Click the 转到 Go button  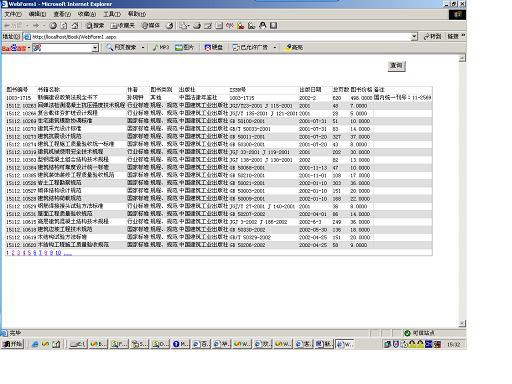pos(432,36)
